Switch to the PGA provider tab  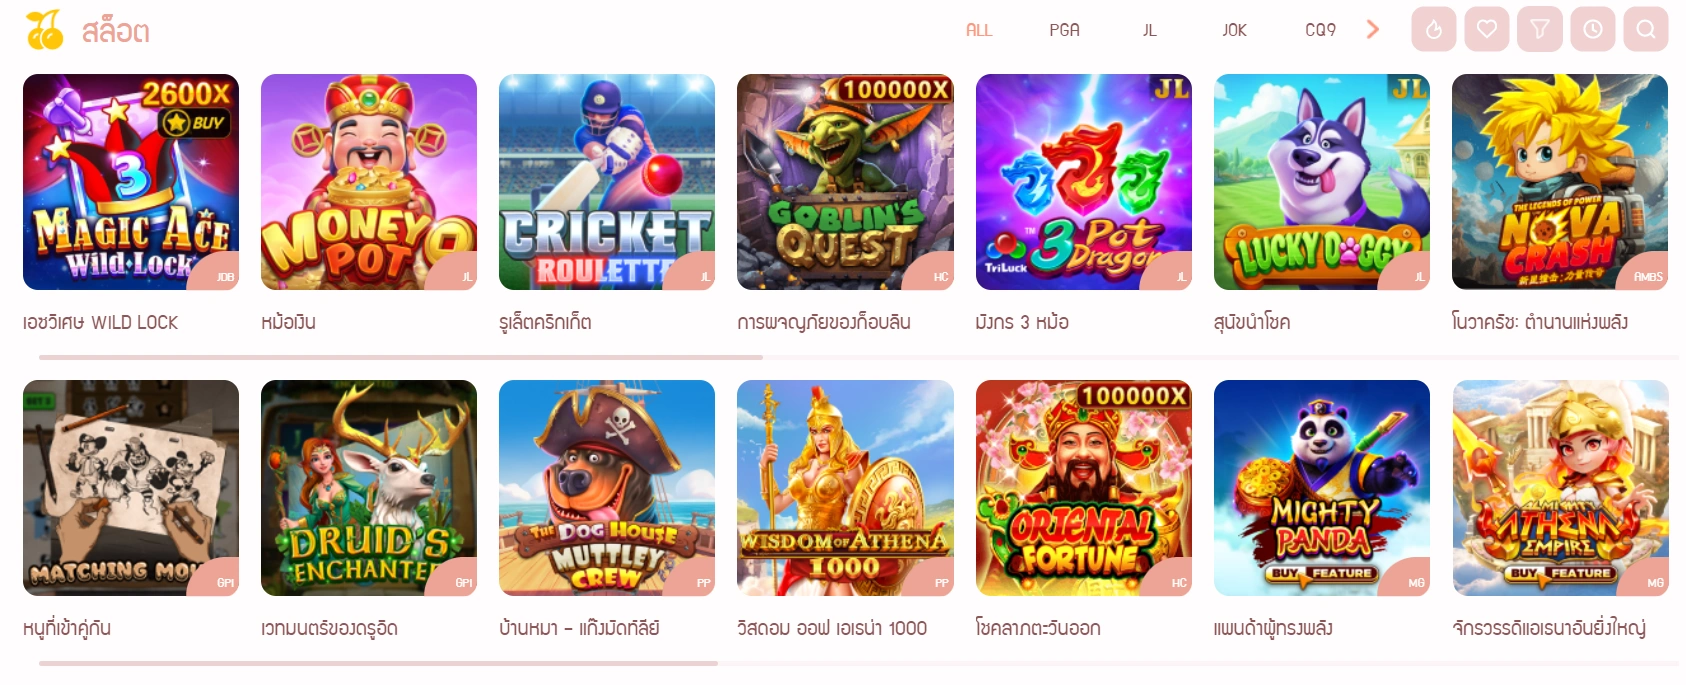pos(1064,30)
